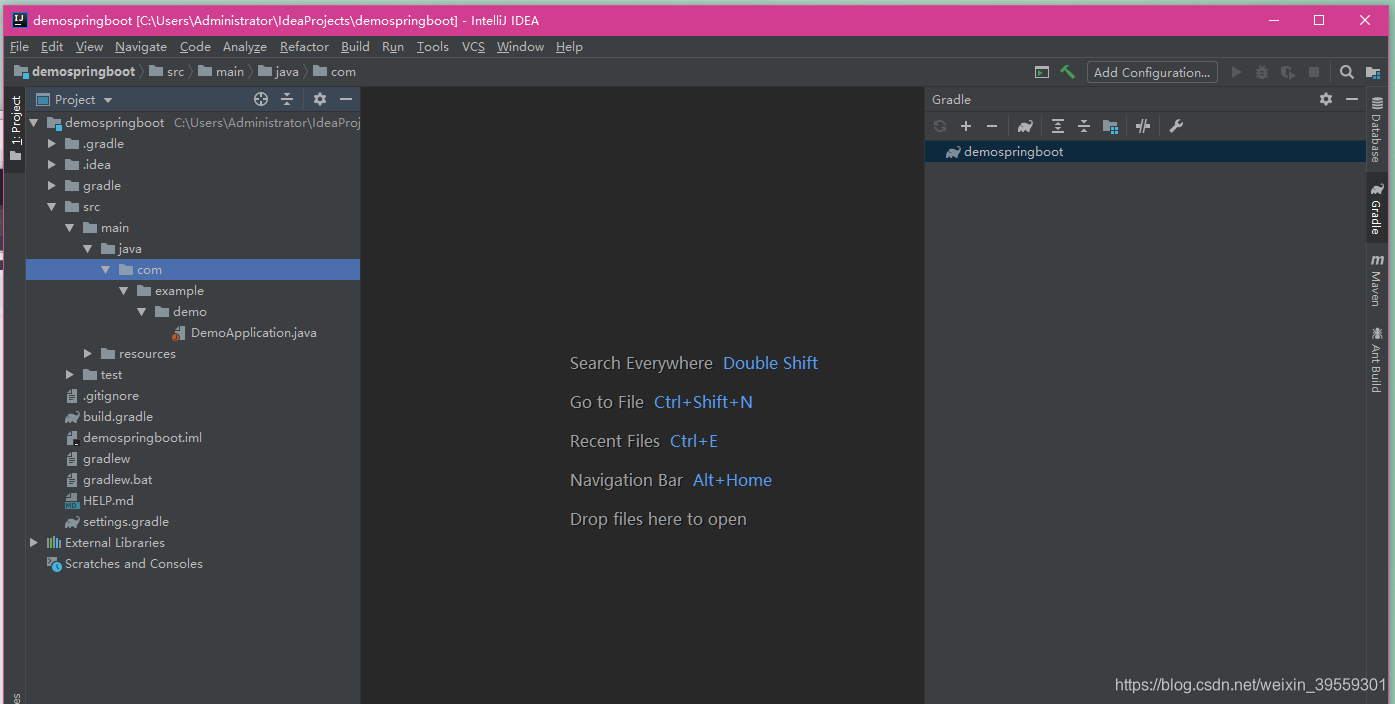Screen dimensions: 1395x704
Task: Open the Navigate menu
Action: coord(141,47)
